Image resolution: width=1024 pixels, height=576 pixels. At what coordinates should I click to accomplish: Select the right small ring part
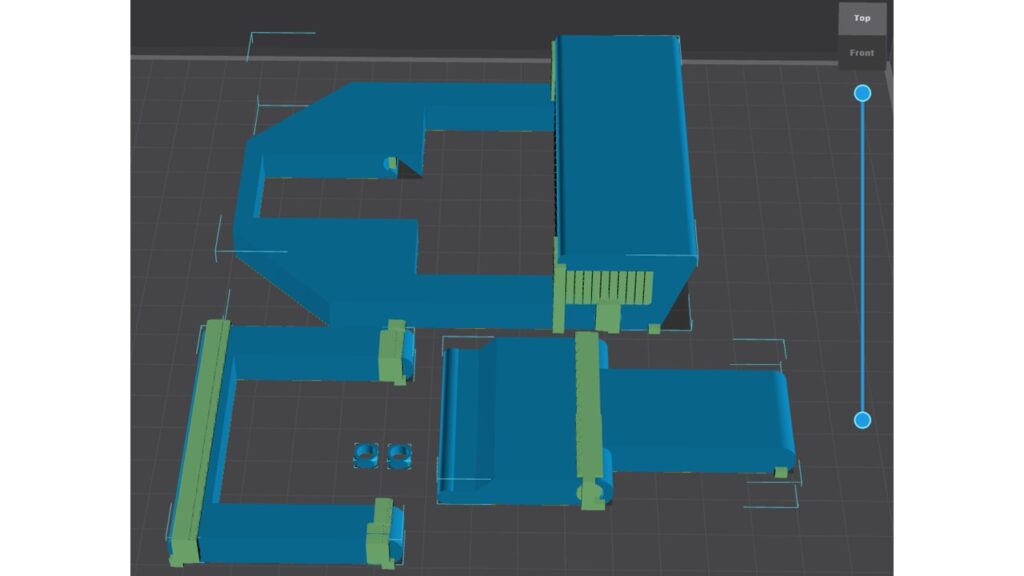(399, 455)
